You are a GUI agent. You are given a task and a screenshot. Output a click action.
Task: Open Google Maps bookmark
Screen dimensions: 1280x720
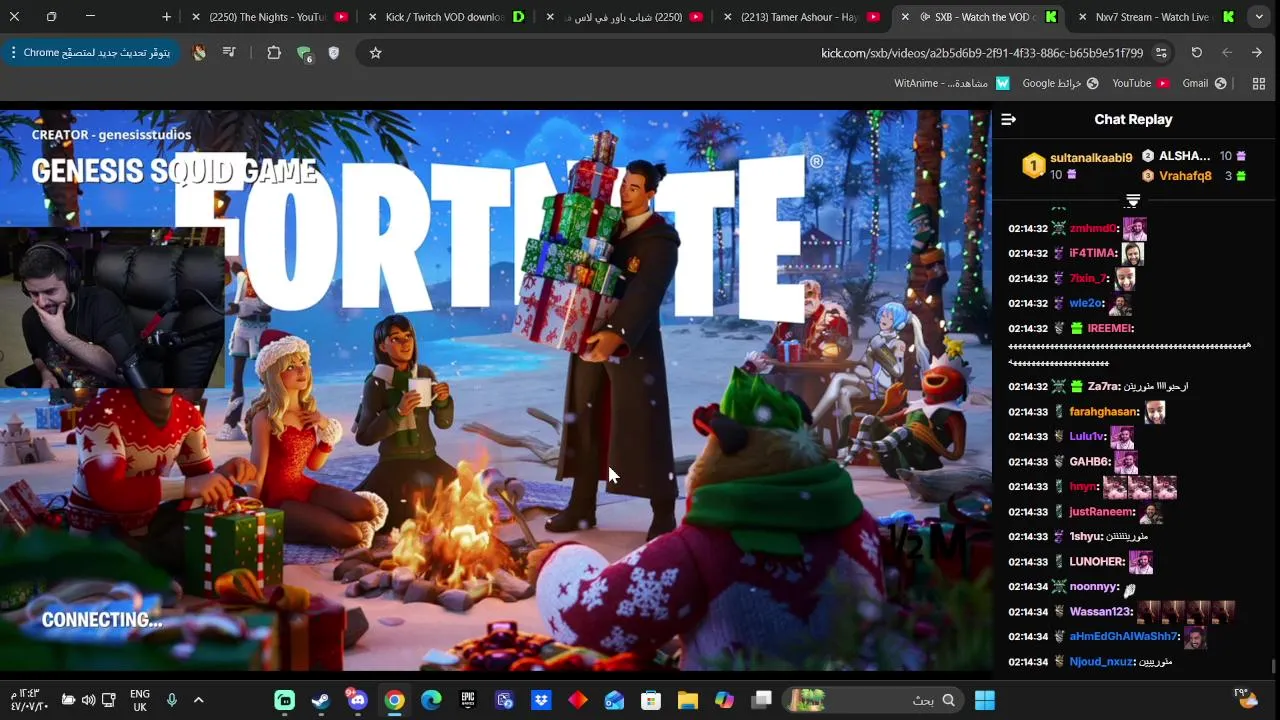click(x=1060, y=83)
